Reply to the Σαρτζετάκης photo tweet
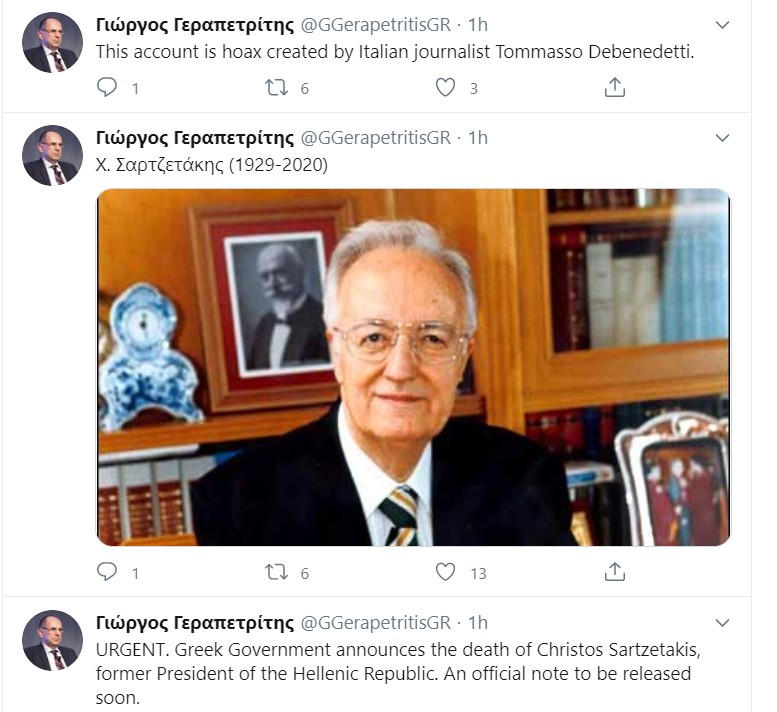Image resolution: width=777 pixels, height=712 pixels. pyautogui.click(x=107, y=572)
